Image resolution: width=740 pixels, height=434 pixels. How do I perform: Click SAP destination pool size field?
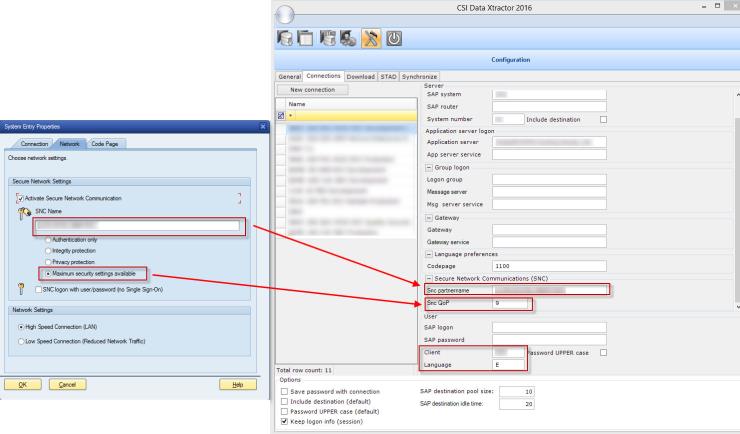tap(517, 392)
